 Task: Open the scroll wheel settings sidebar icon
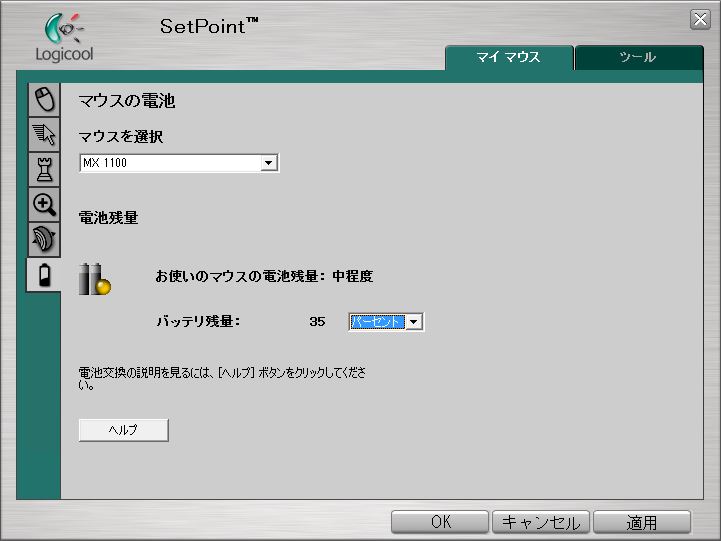coord(44,239)
